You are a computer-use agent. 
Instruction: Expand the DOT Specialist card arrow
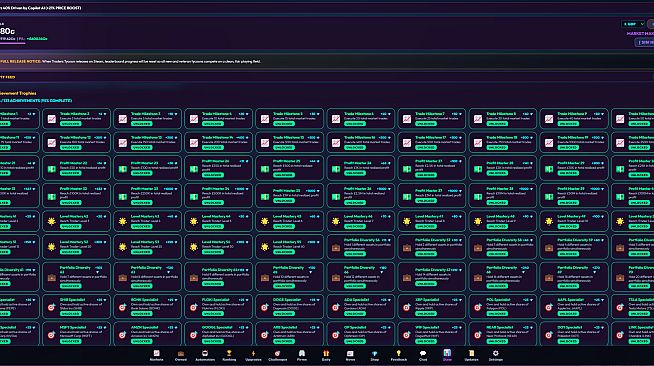tap(602, 328)
